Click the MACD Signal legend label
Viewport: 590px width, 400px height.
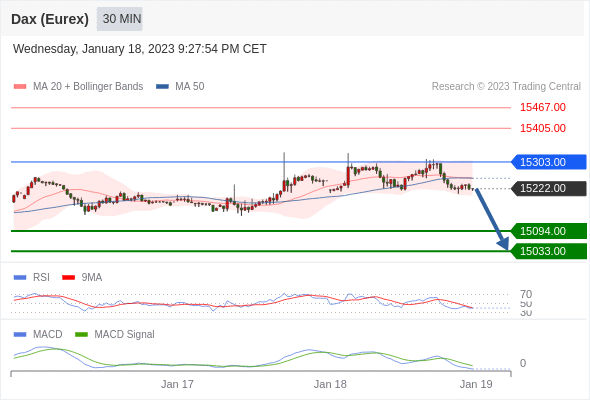pyautogui.click(x=124, y=335)
